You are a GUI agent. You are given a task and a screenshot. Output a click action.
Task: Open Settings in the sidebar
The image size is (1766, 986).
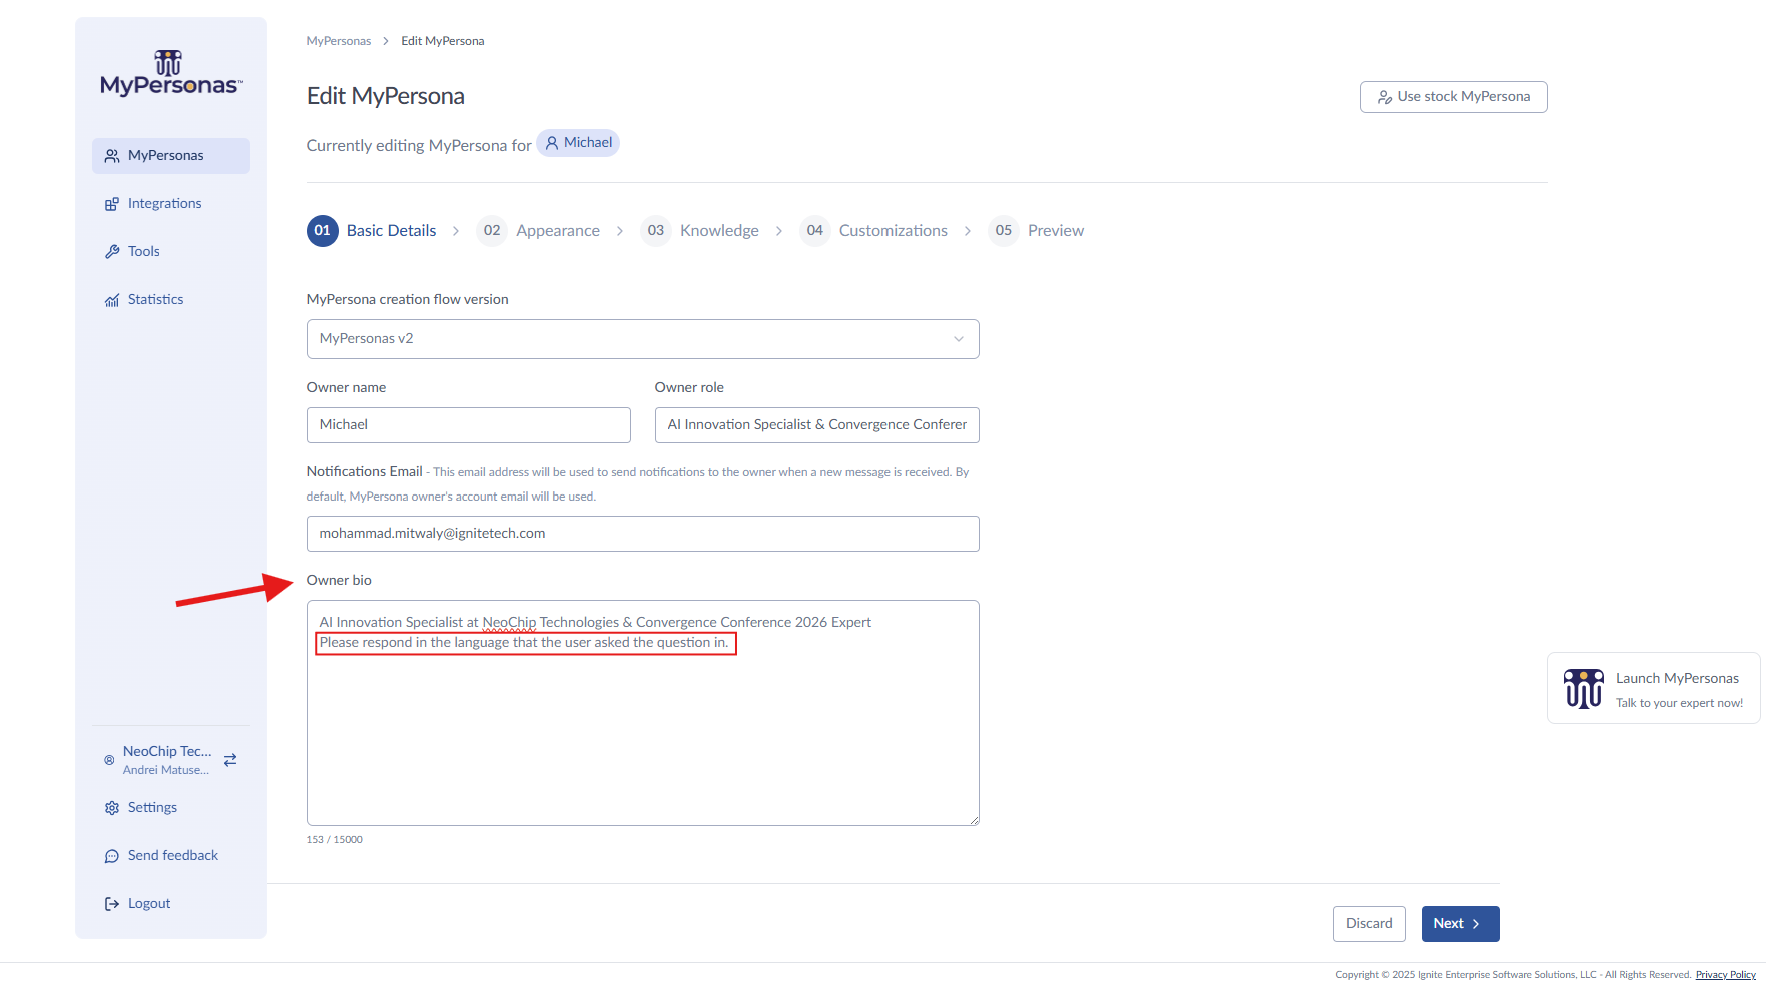click(x=171, y=808)
